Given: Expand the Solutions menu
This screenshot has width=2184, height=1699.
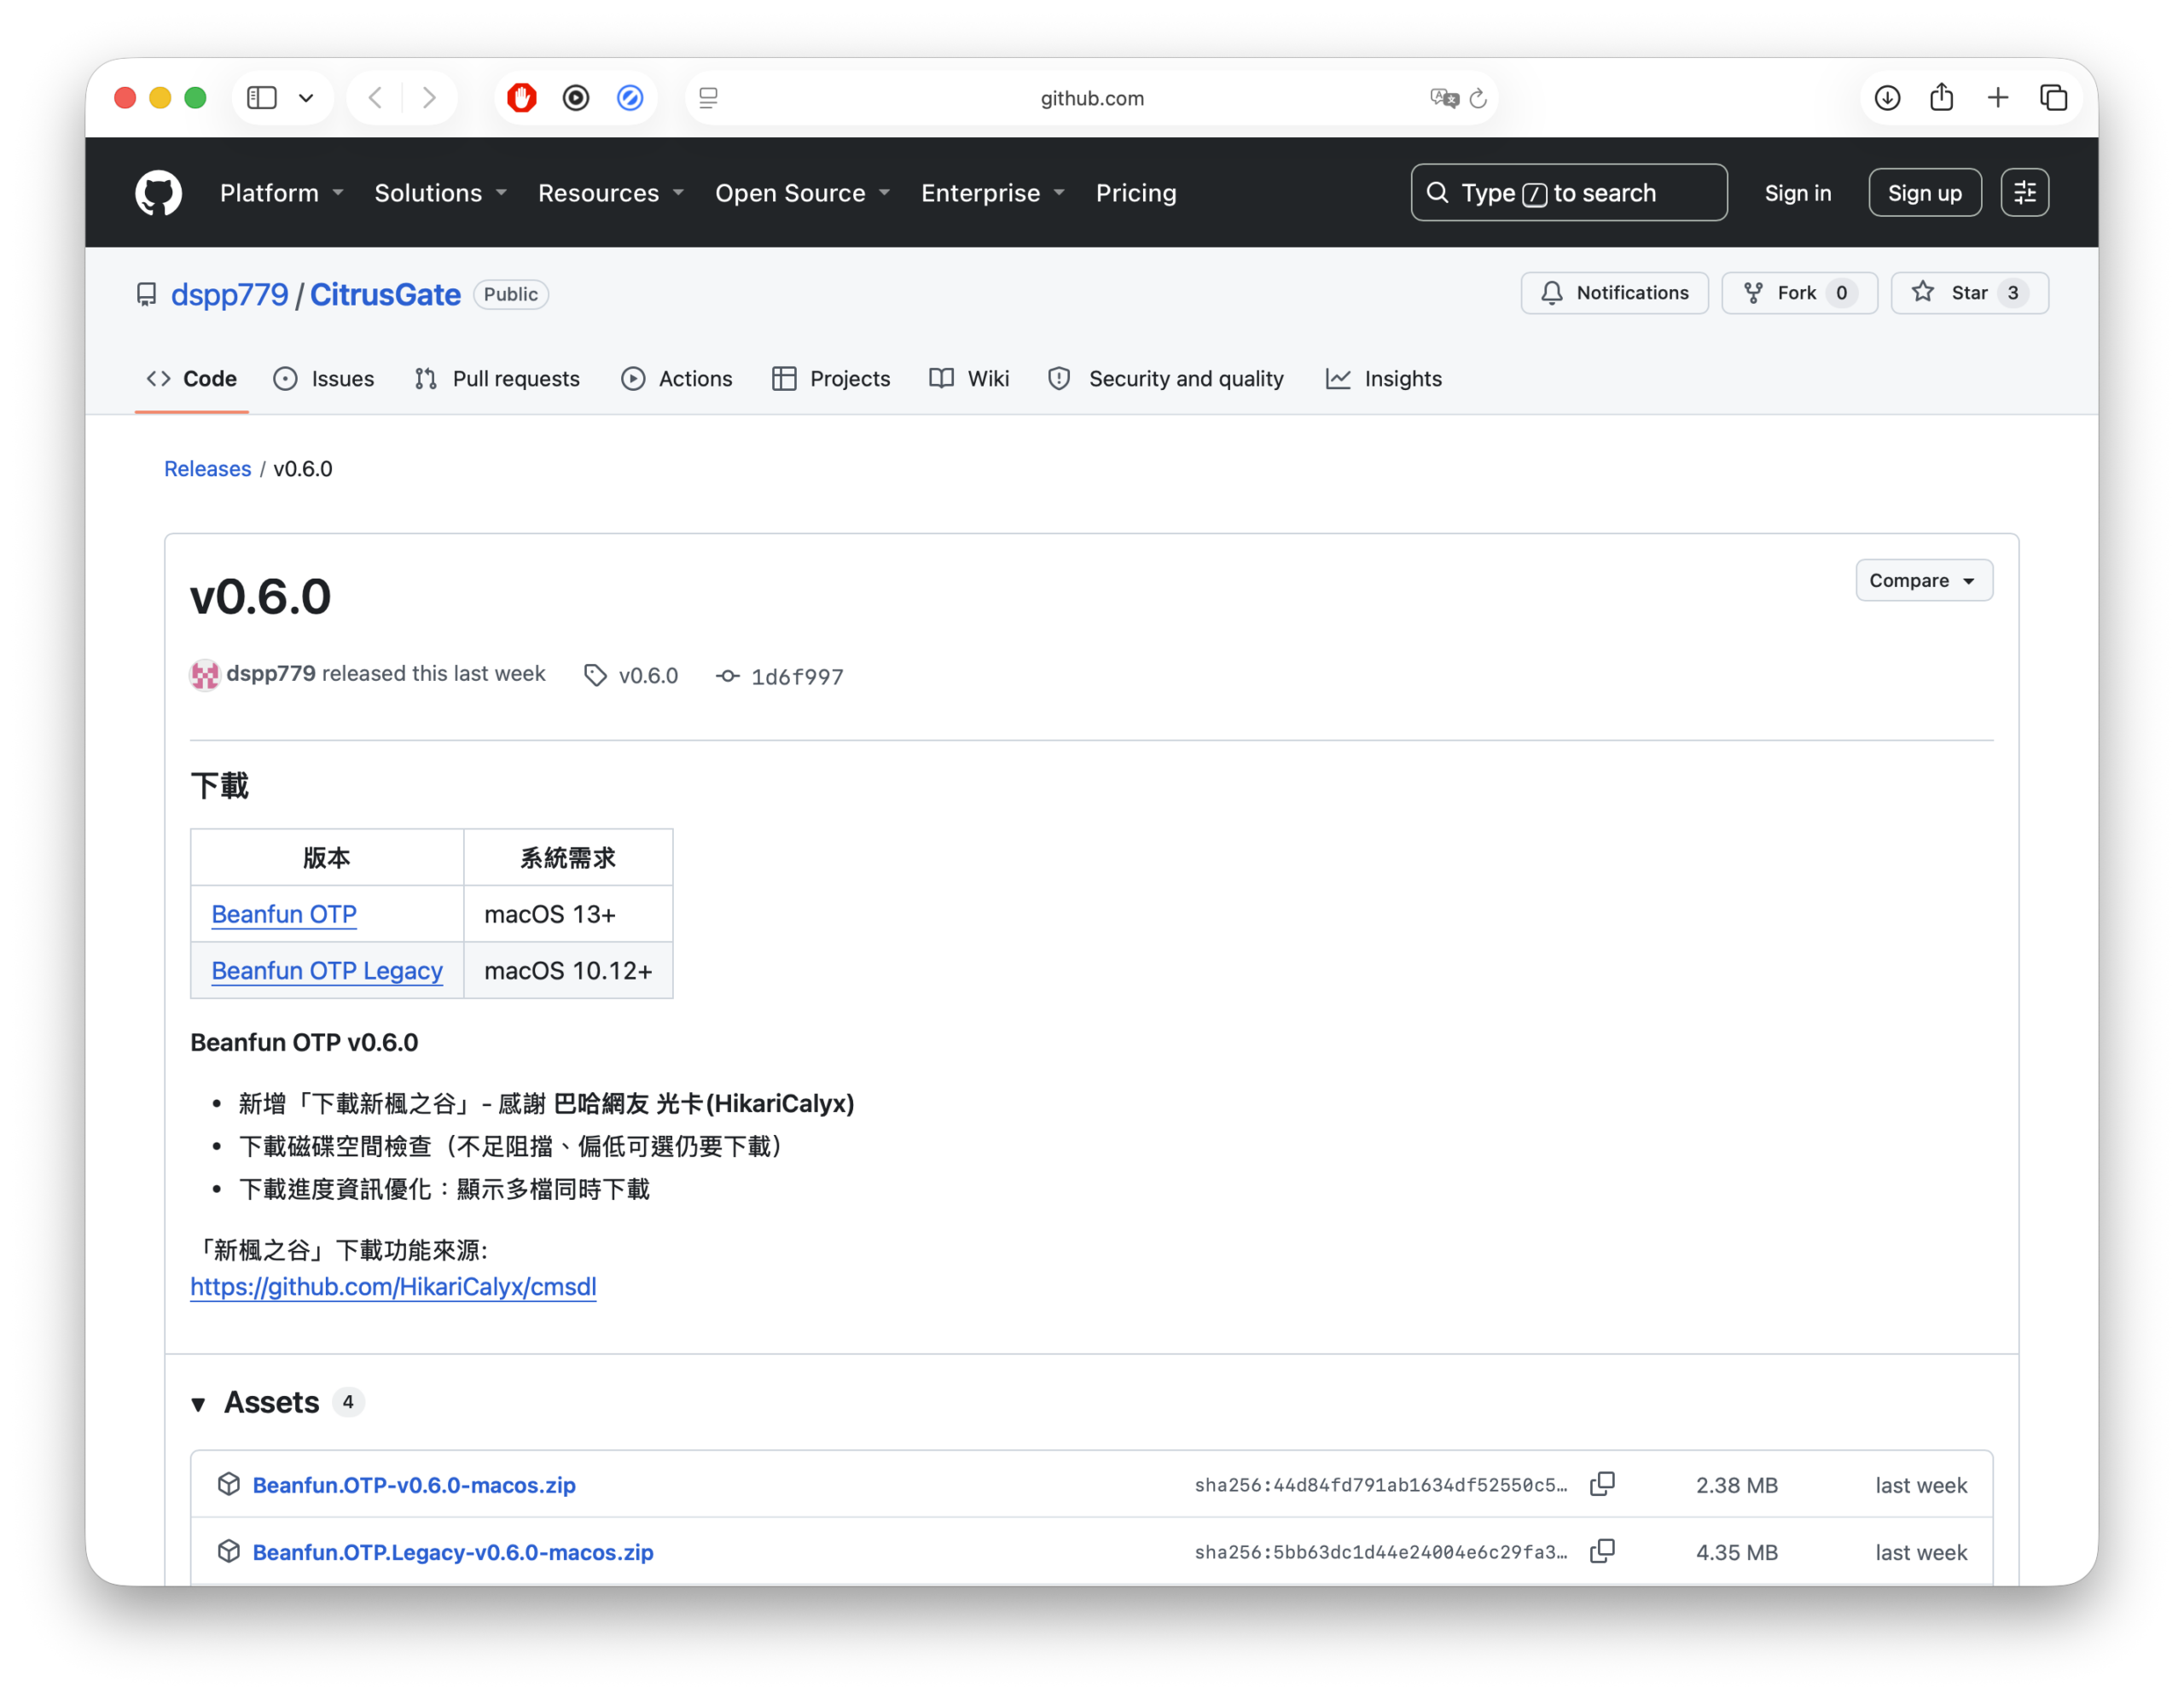Looking at the screenshot, I should tap(440, 193).
